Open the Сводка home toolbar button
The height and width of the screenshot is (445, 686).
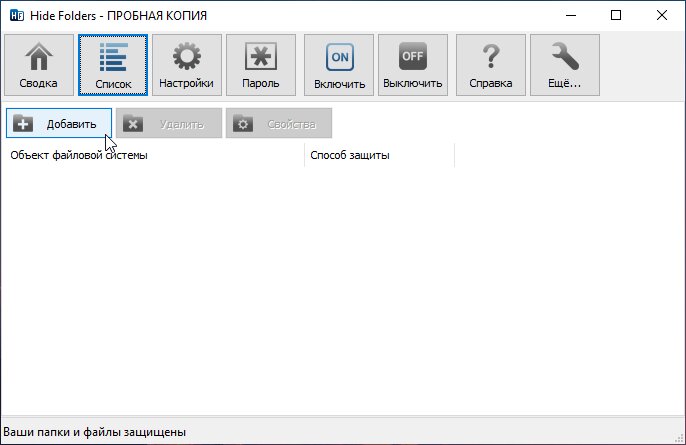tap(39, 65)
